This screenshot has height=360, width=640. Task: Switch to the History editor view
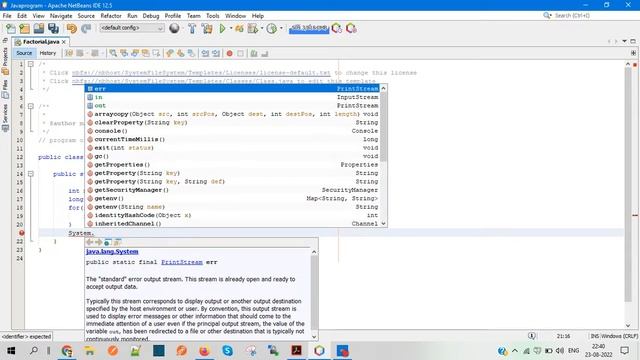pos(48,53)
